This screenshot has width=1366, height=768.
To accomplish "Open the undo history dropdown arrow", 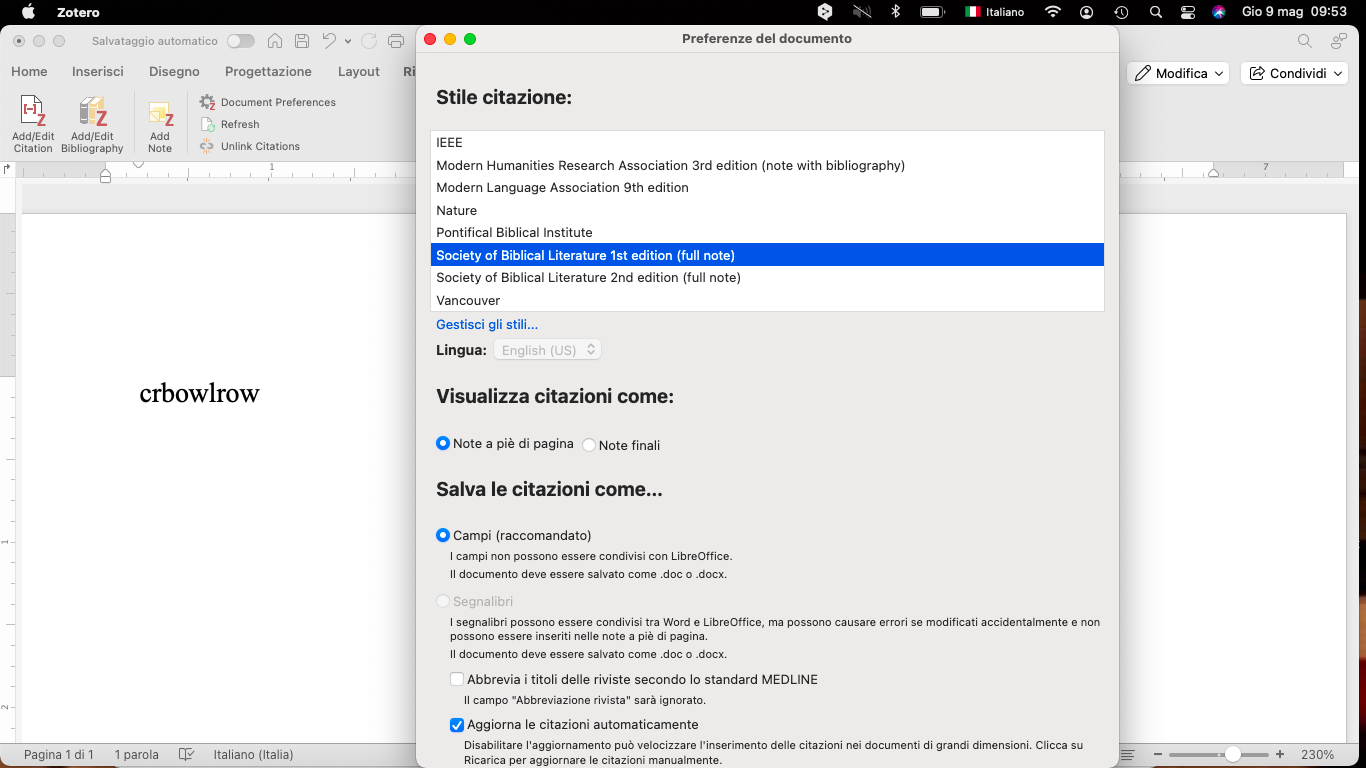I will coord(348,41).
